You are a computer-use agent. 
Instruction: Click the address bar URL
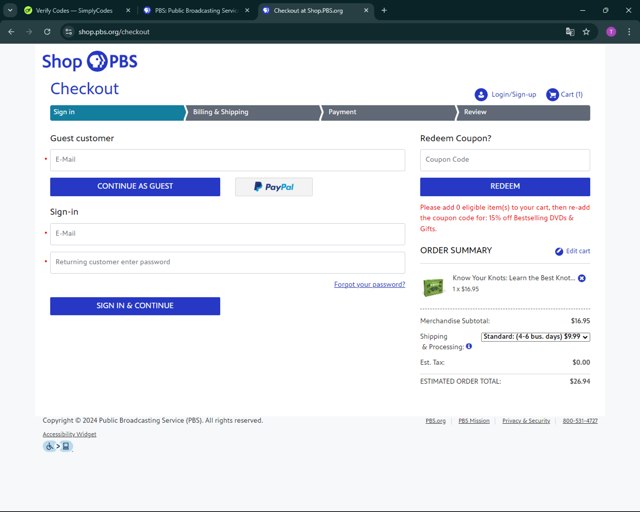[x=114, y=32]
